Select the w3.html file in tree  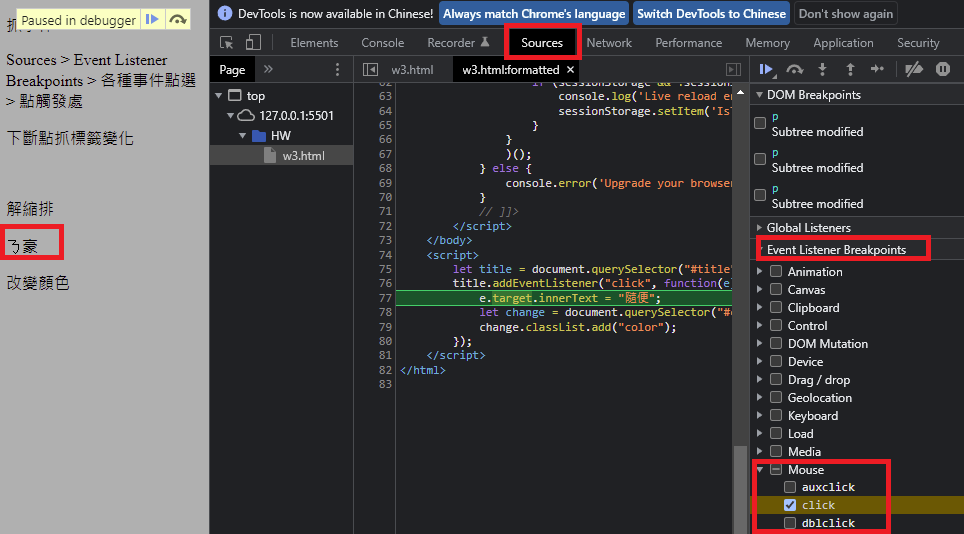(282, 155)
